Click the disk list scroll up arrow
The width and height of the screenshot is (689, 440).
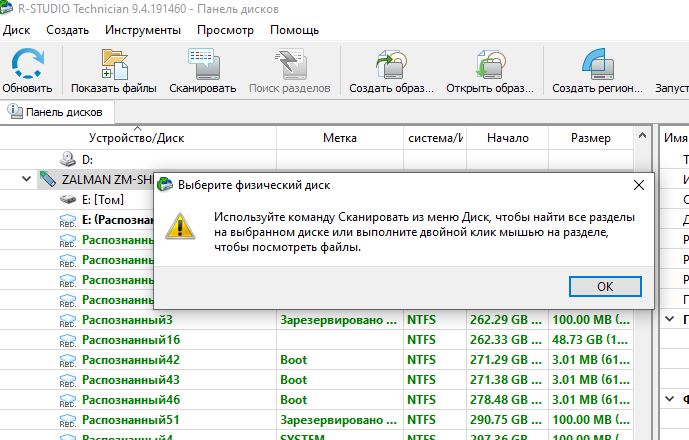coord(642,135)
